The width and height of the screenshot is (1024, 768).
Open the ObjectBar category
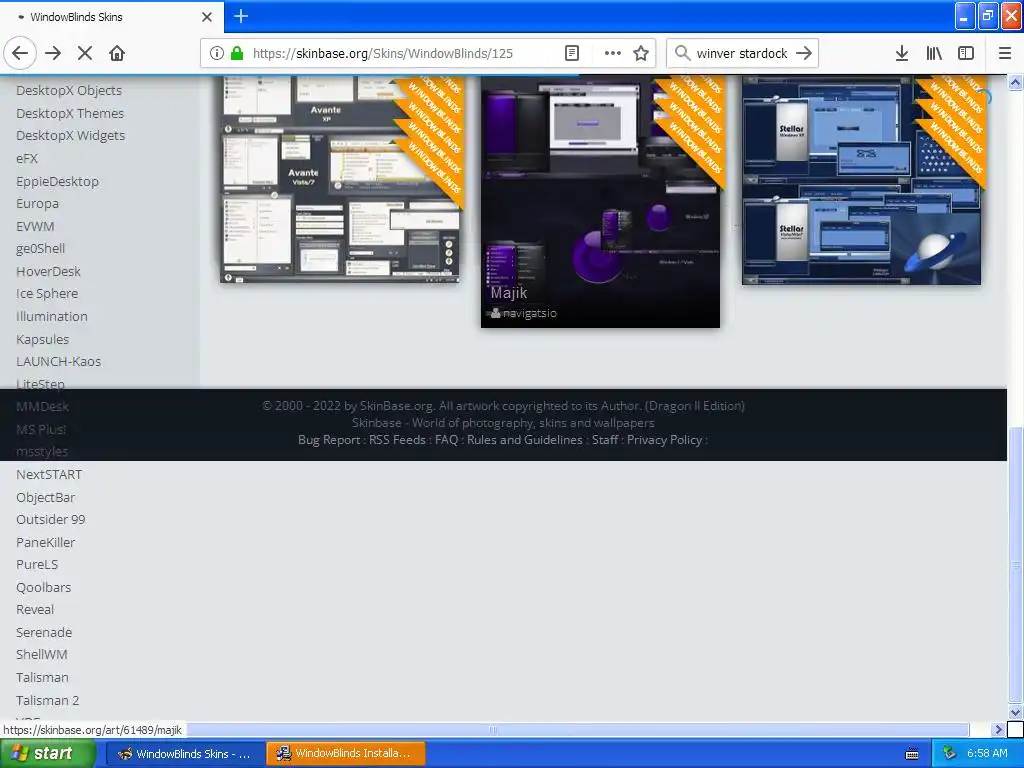coord(46,498)
